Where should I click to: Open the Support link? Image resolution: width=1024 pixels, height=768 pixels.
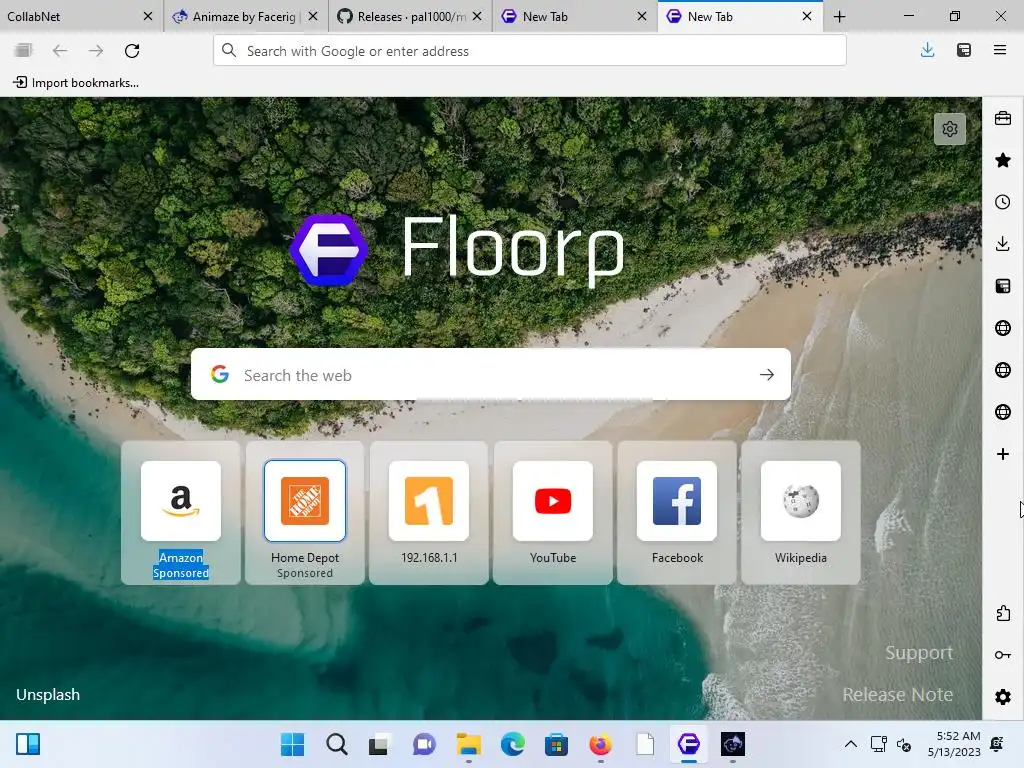[919, 652]
